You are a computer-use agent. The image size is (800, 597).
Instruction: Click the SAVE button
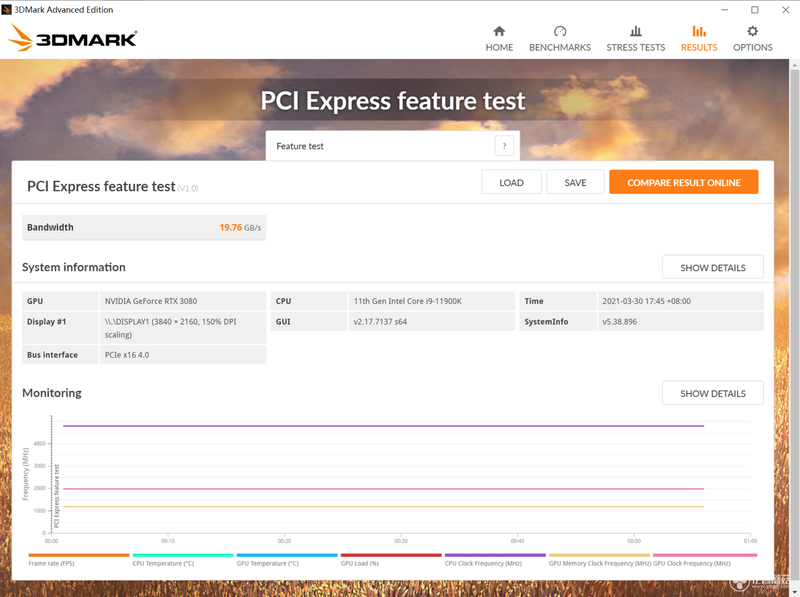(575, 182)
